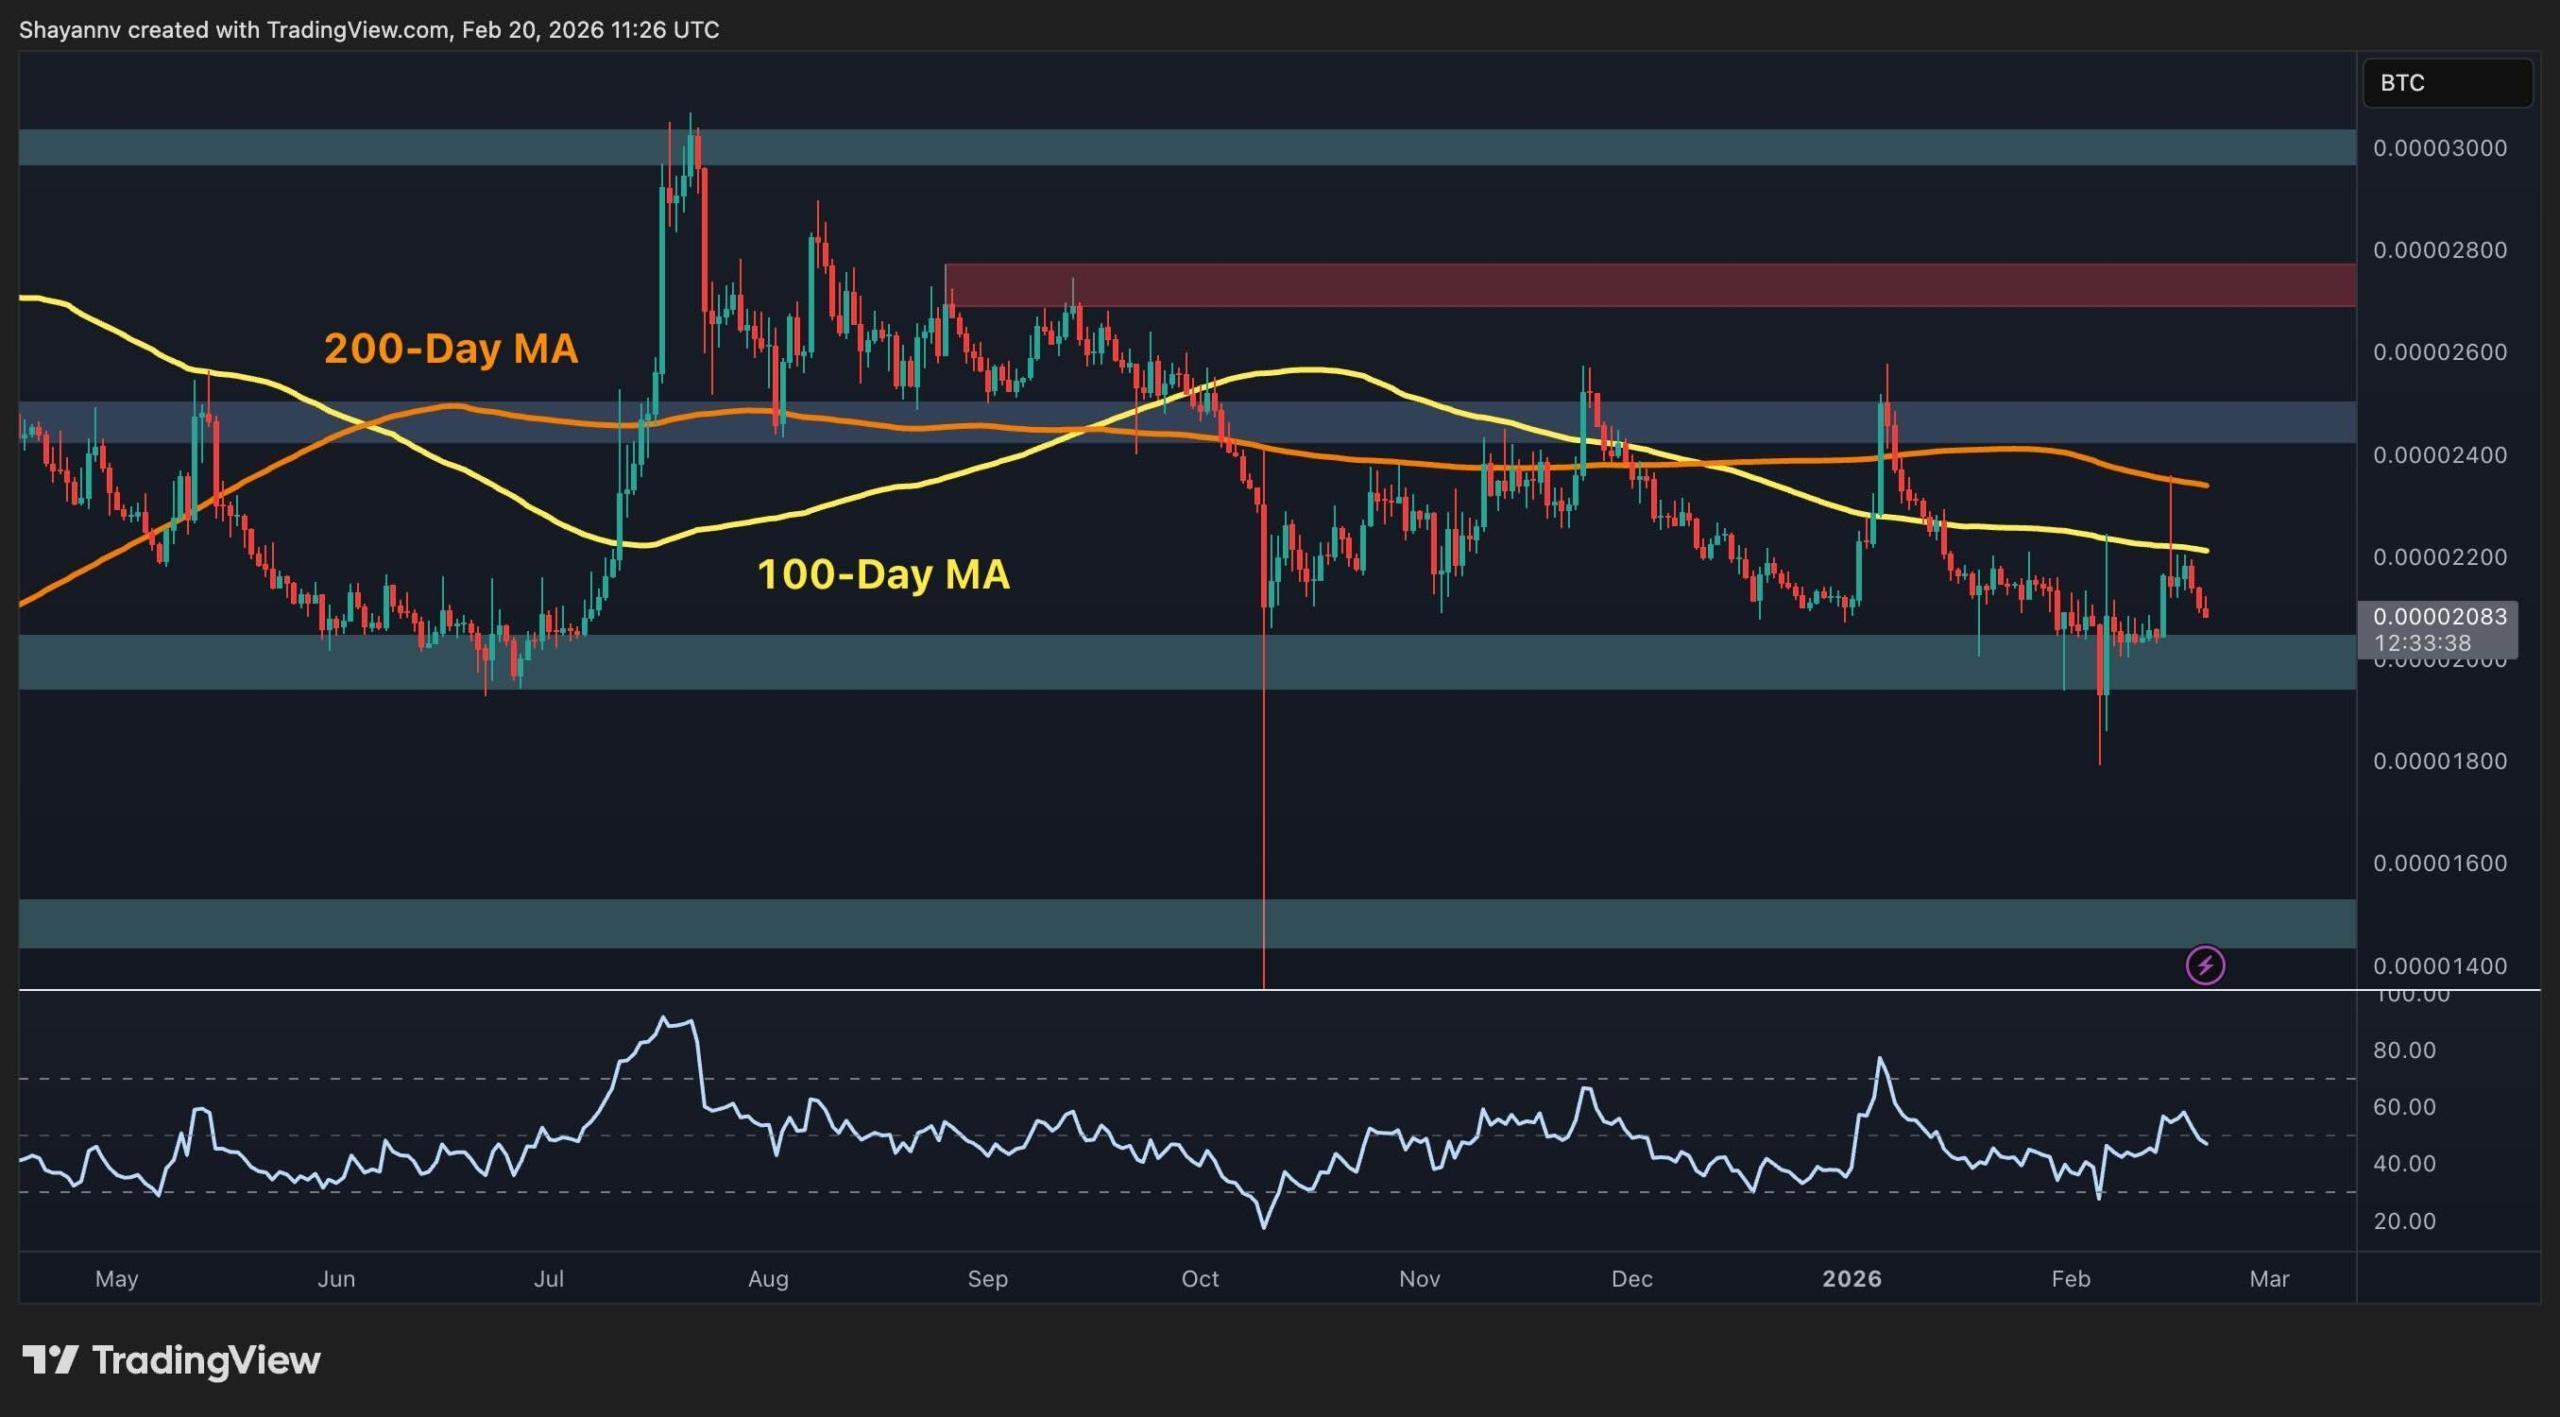The height and width of the screenshot is (1417, 2560).
Task: Select the BTC currency unit button
Action: (x=2447, y=84)
